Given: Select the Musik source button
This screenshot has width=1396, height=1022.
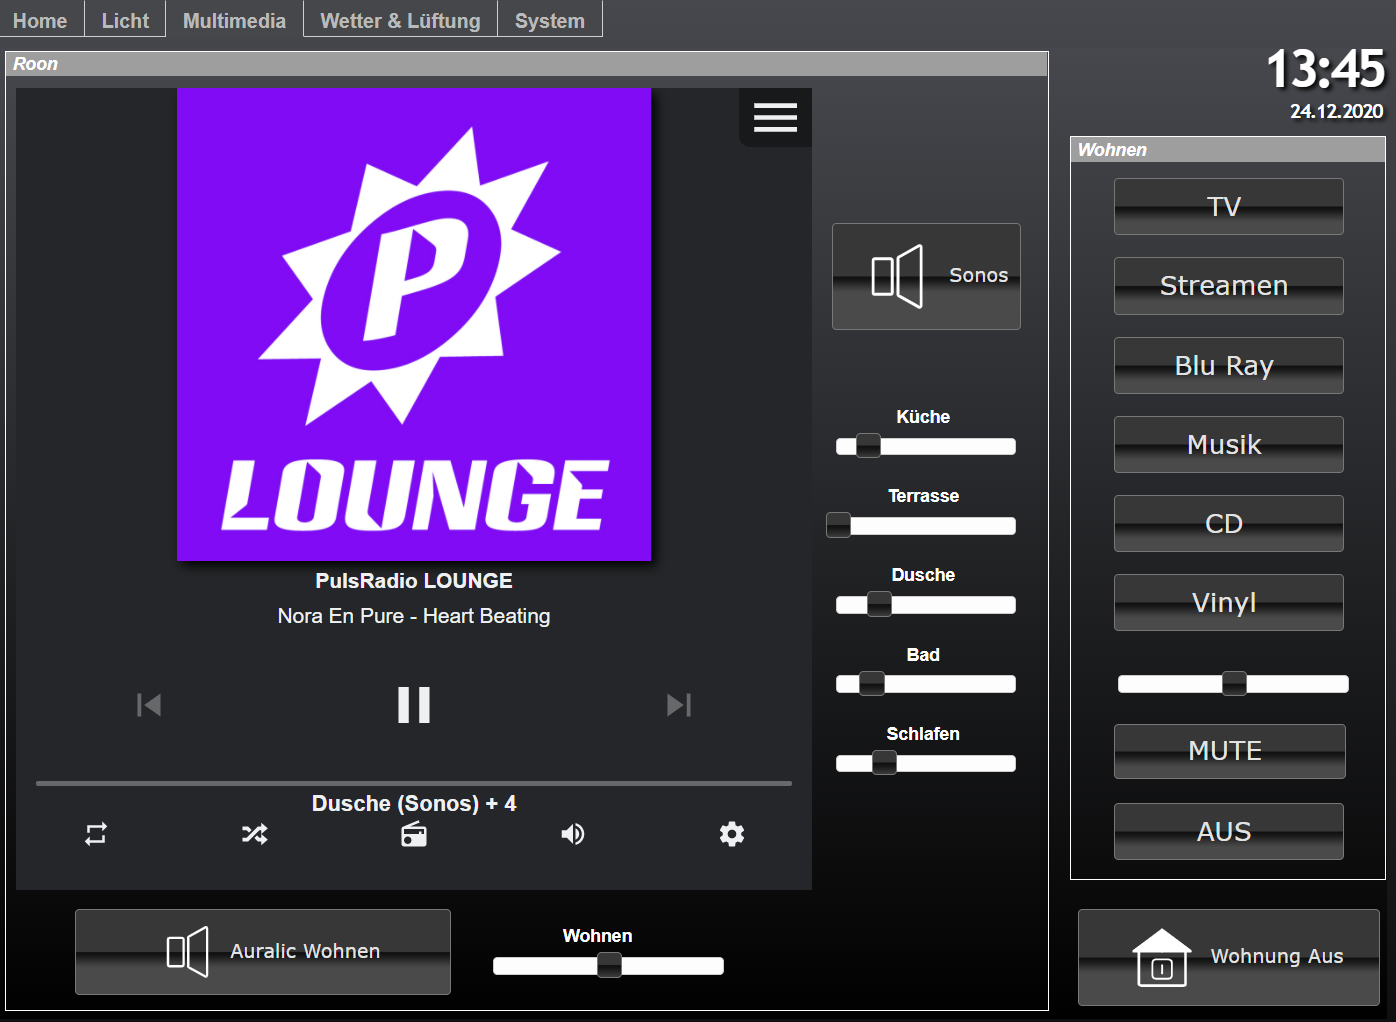Looking at the screenshot, I should 1229,444.
